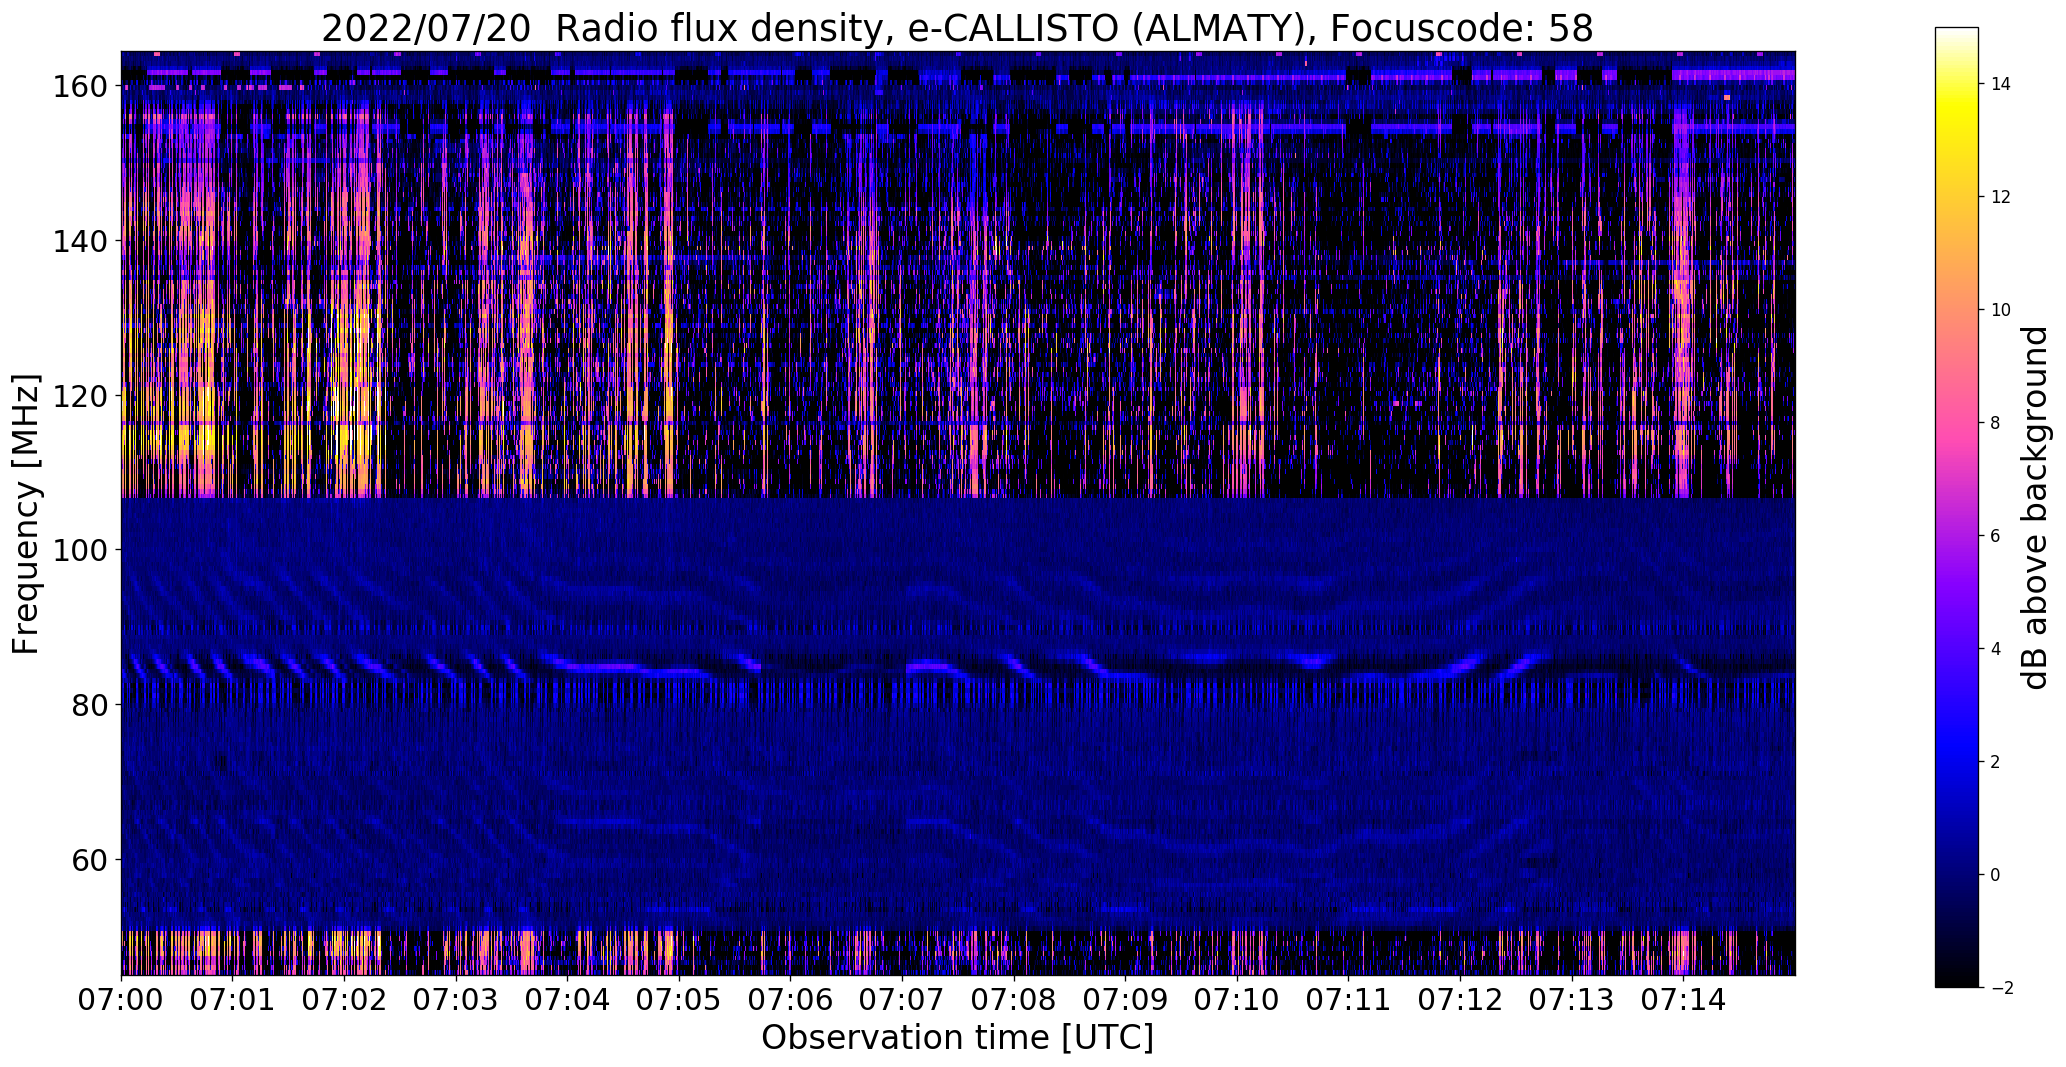Click the colorbar tick label 2
2066x1067 pixels.
(1995, 763)
